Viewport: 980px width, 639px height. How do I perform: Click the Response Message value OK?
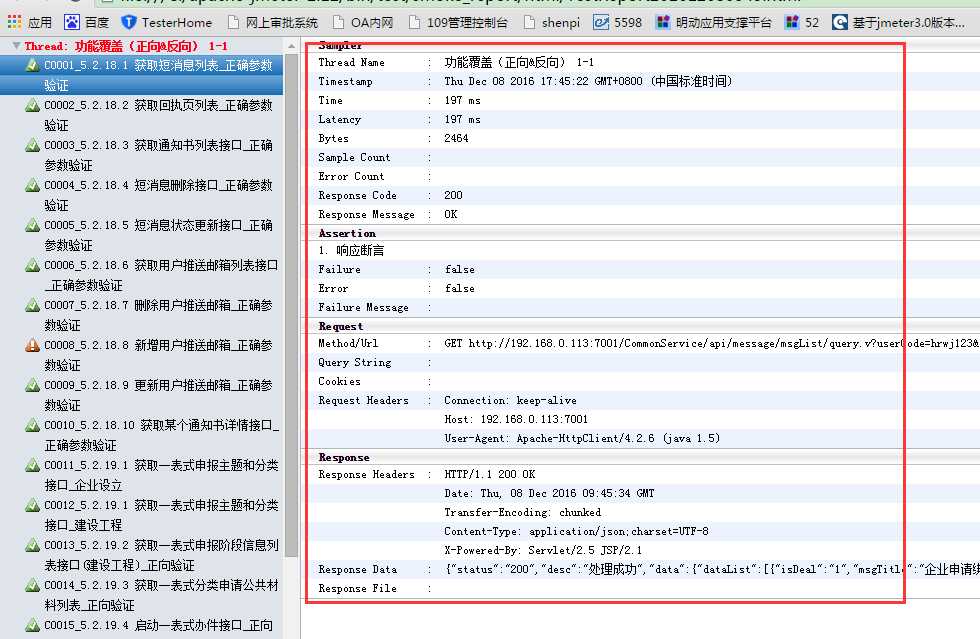(x=451, y=214)
